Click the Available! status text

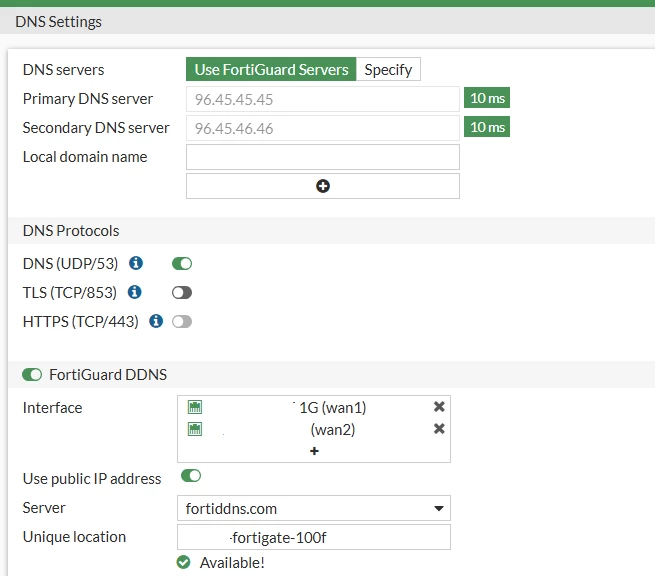pyautogui.click(x=232, y=563)
